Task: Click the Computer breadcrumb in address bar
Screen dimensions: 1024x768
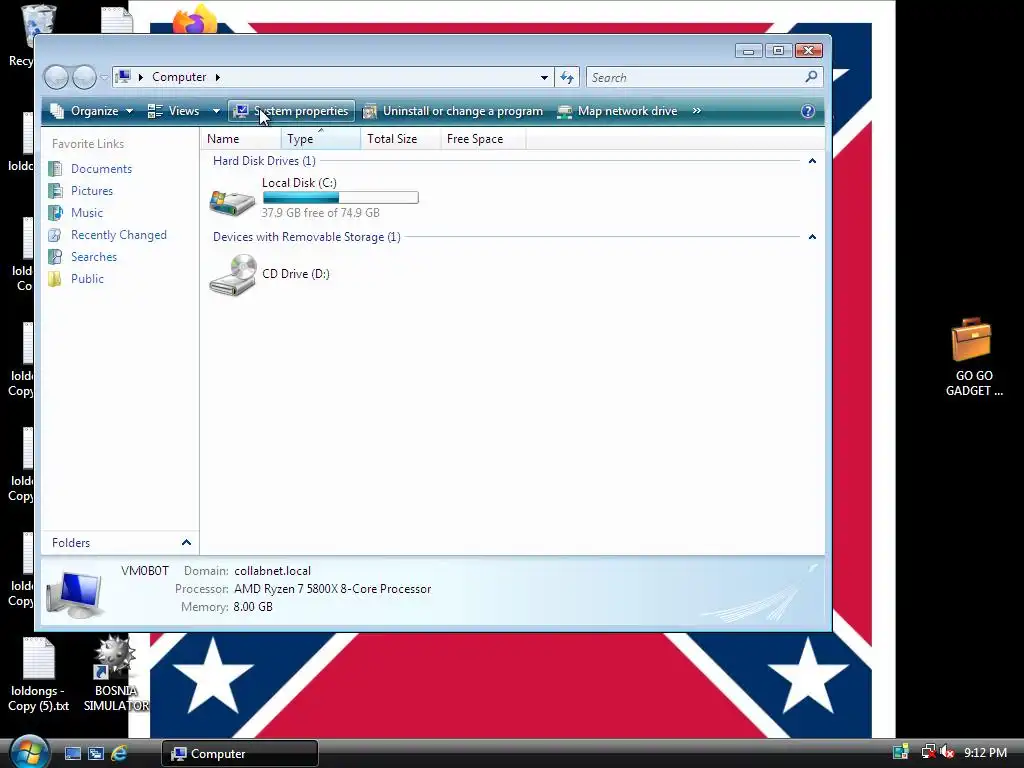Action: [179, 77]
